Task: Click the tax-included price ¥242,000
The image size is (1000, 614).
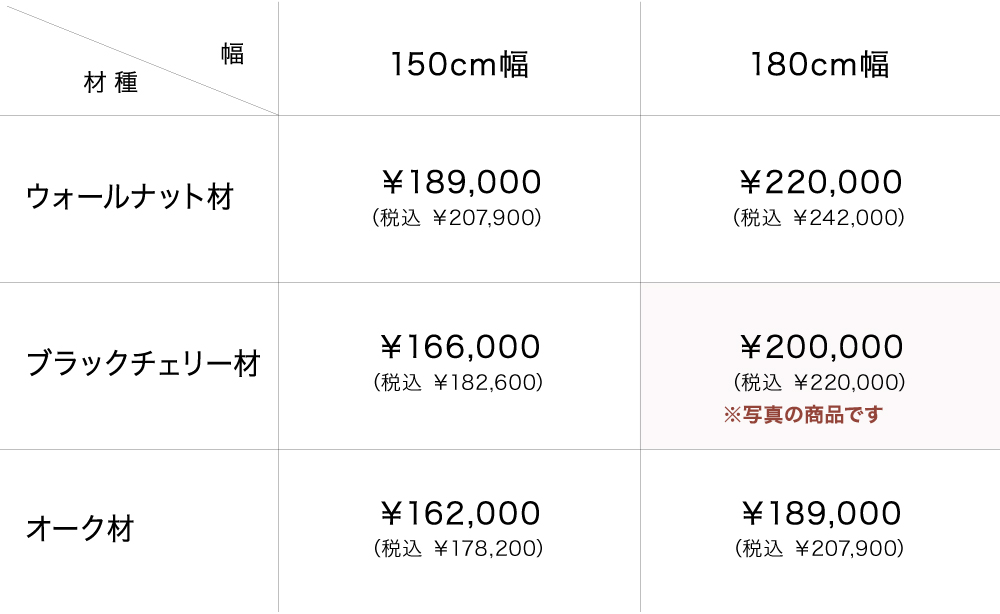Action: [x=819, y=217]
